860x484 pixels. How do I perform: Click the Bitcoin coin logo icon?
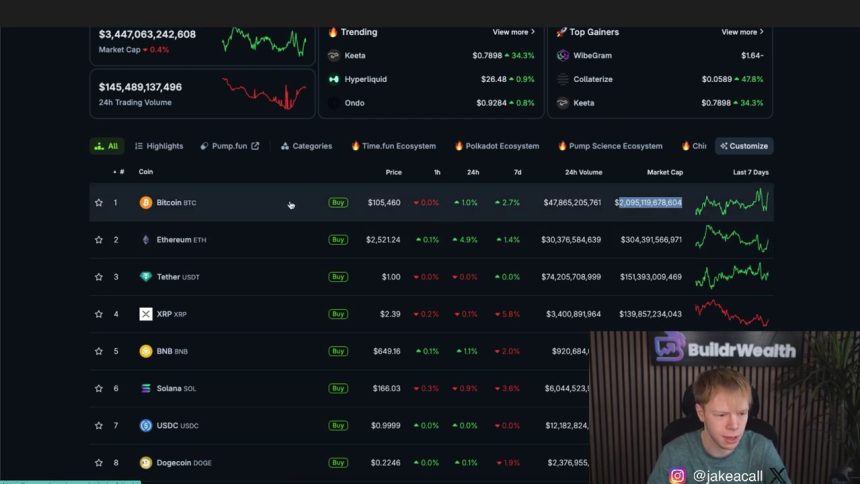point(146,203)
